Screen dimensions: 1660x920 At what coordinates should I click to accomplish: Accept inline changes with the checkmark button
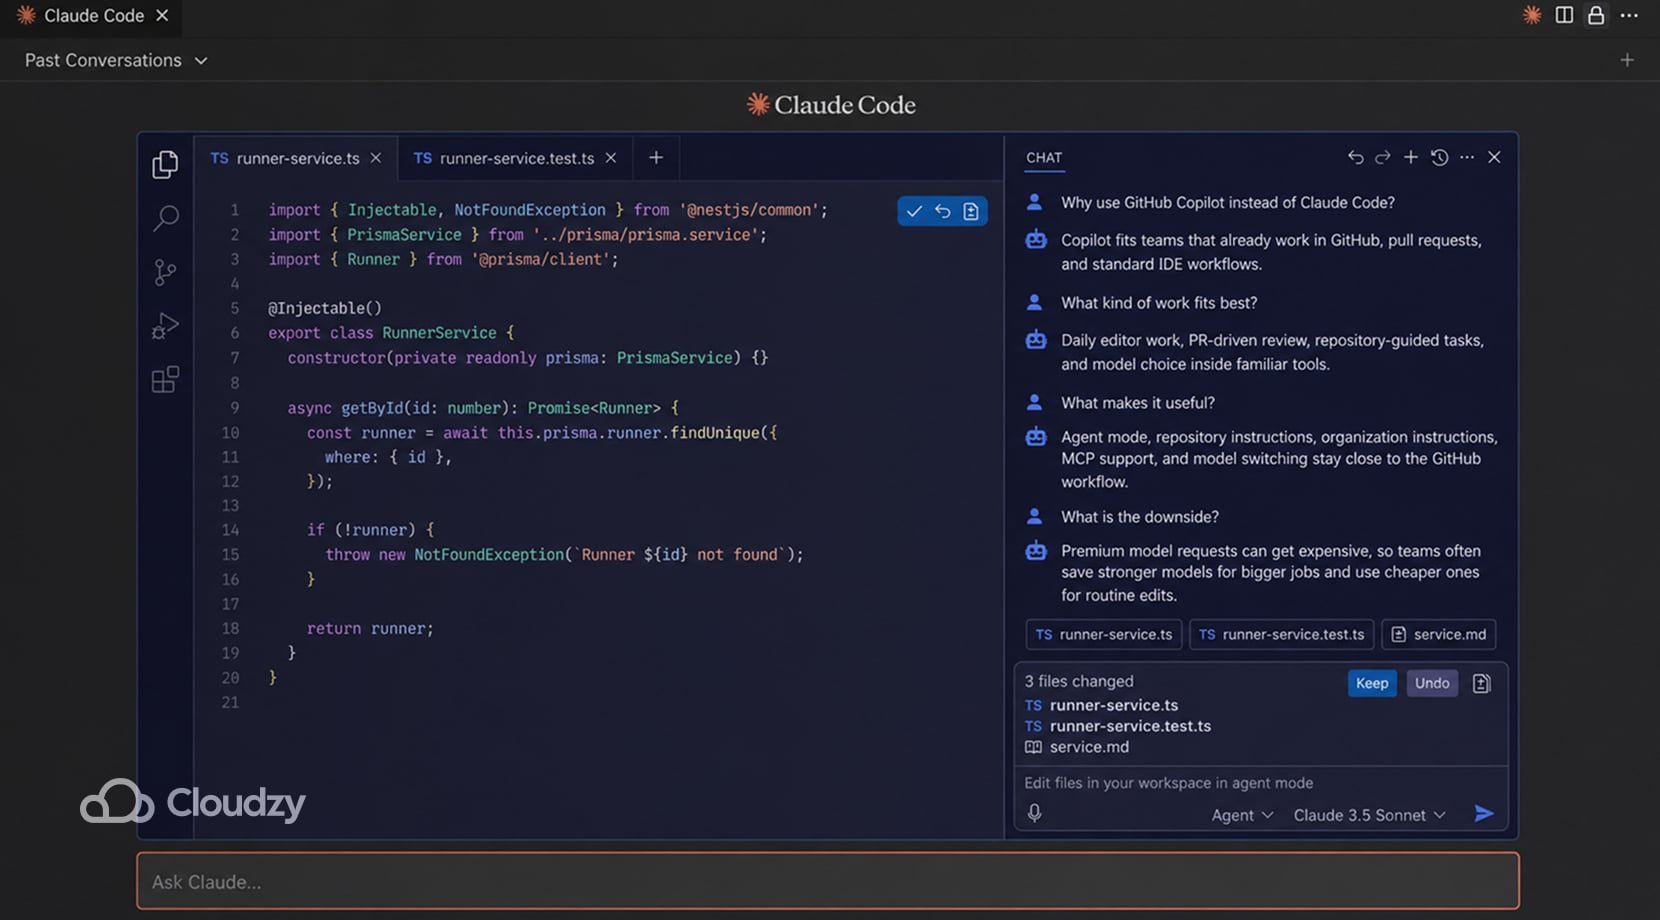[x=914, y=211]
